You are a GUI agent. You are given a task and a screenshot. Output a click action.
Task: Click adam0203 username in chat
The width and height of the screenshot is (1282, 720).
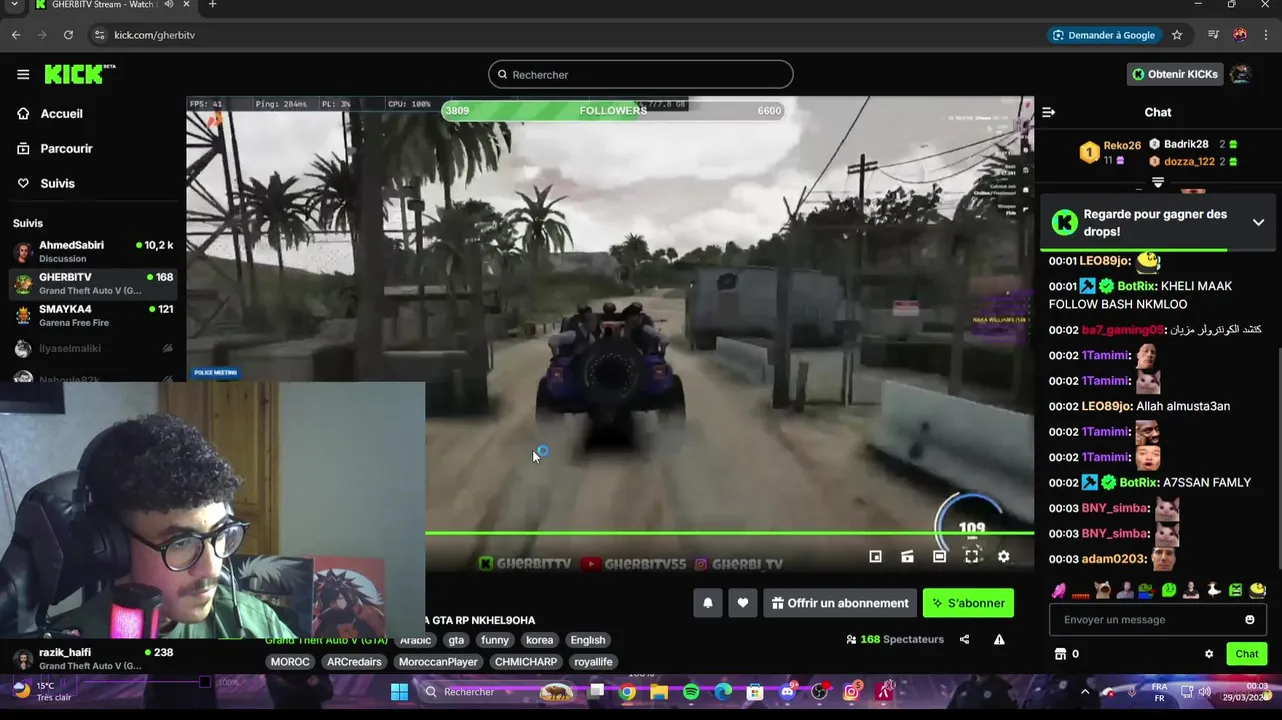1113,559
